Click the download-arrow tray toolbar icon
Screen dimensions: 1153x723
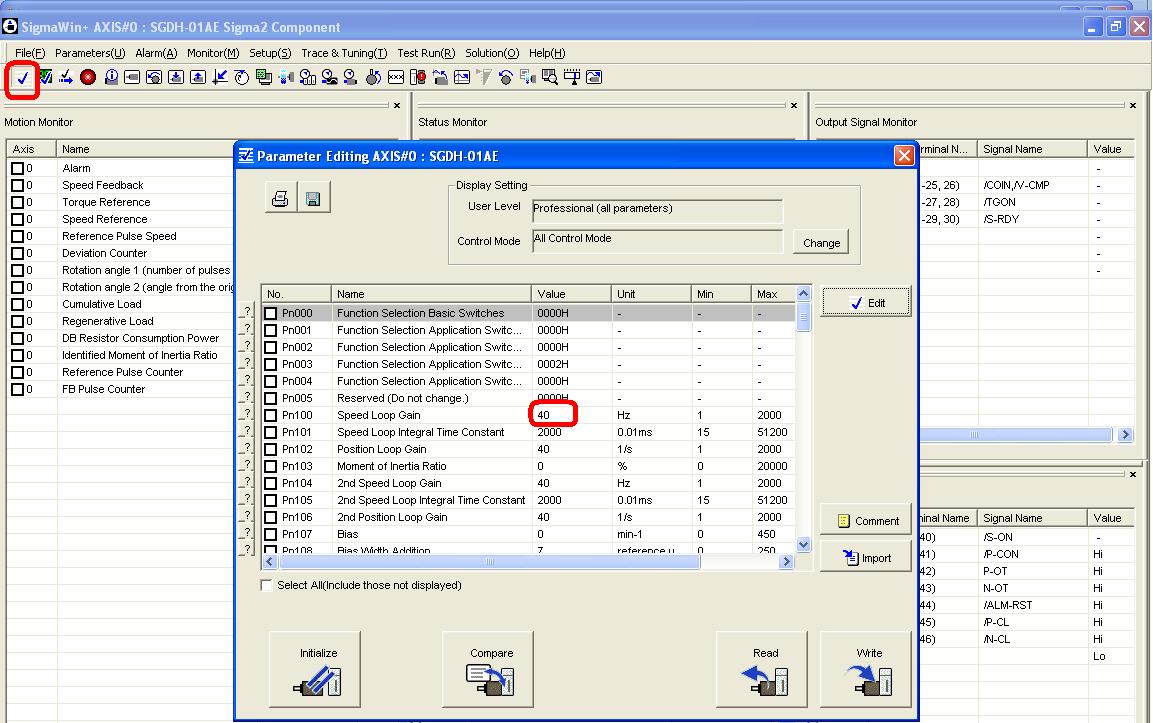click(x=176, y=76)
